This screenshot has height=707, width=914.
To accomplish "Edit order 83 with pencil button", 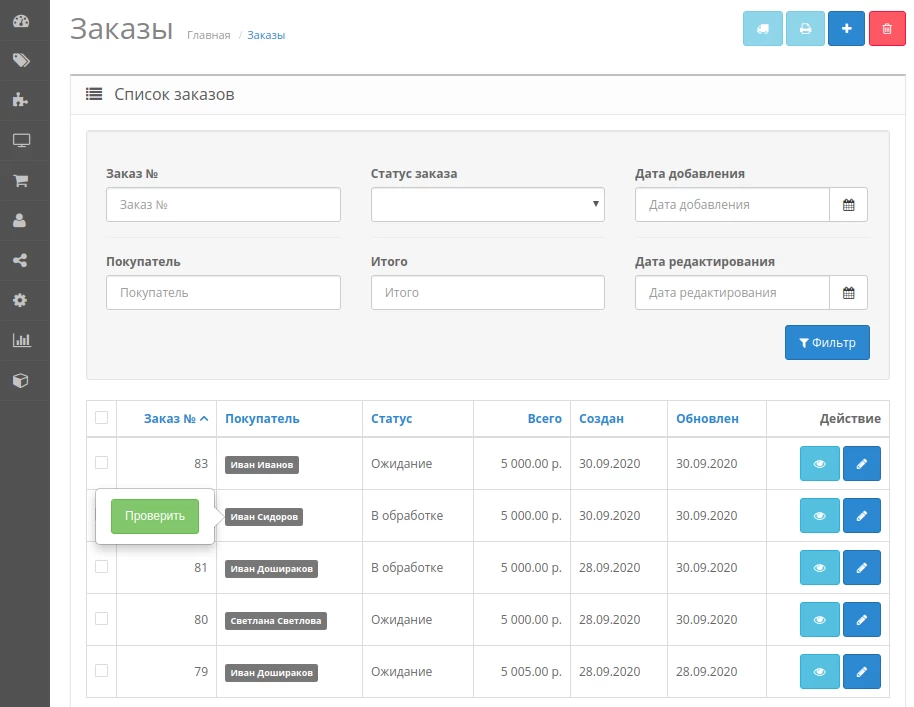I will (x=862, y=464).
